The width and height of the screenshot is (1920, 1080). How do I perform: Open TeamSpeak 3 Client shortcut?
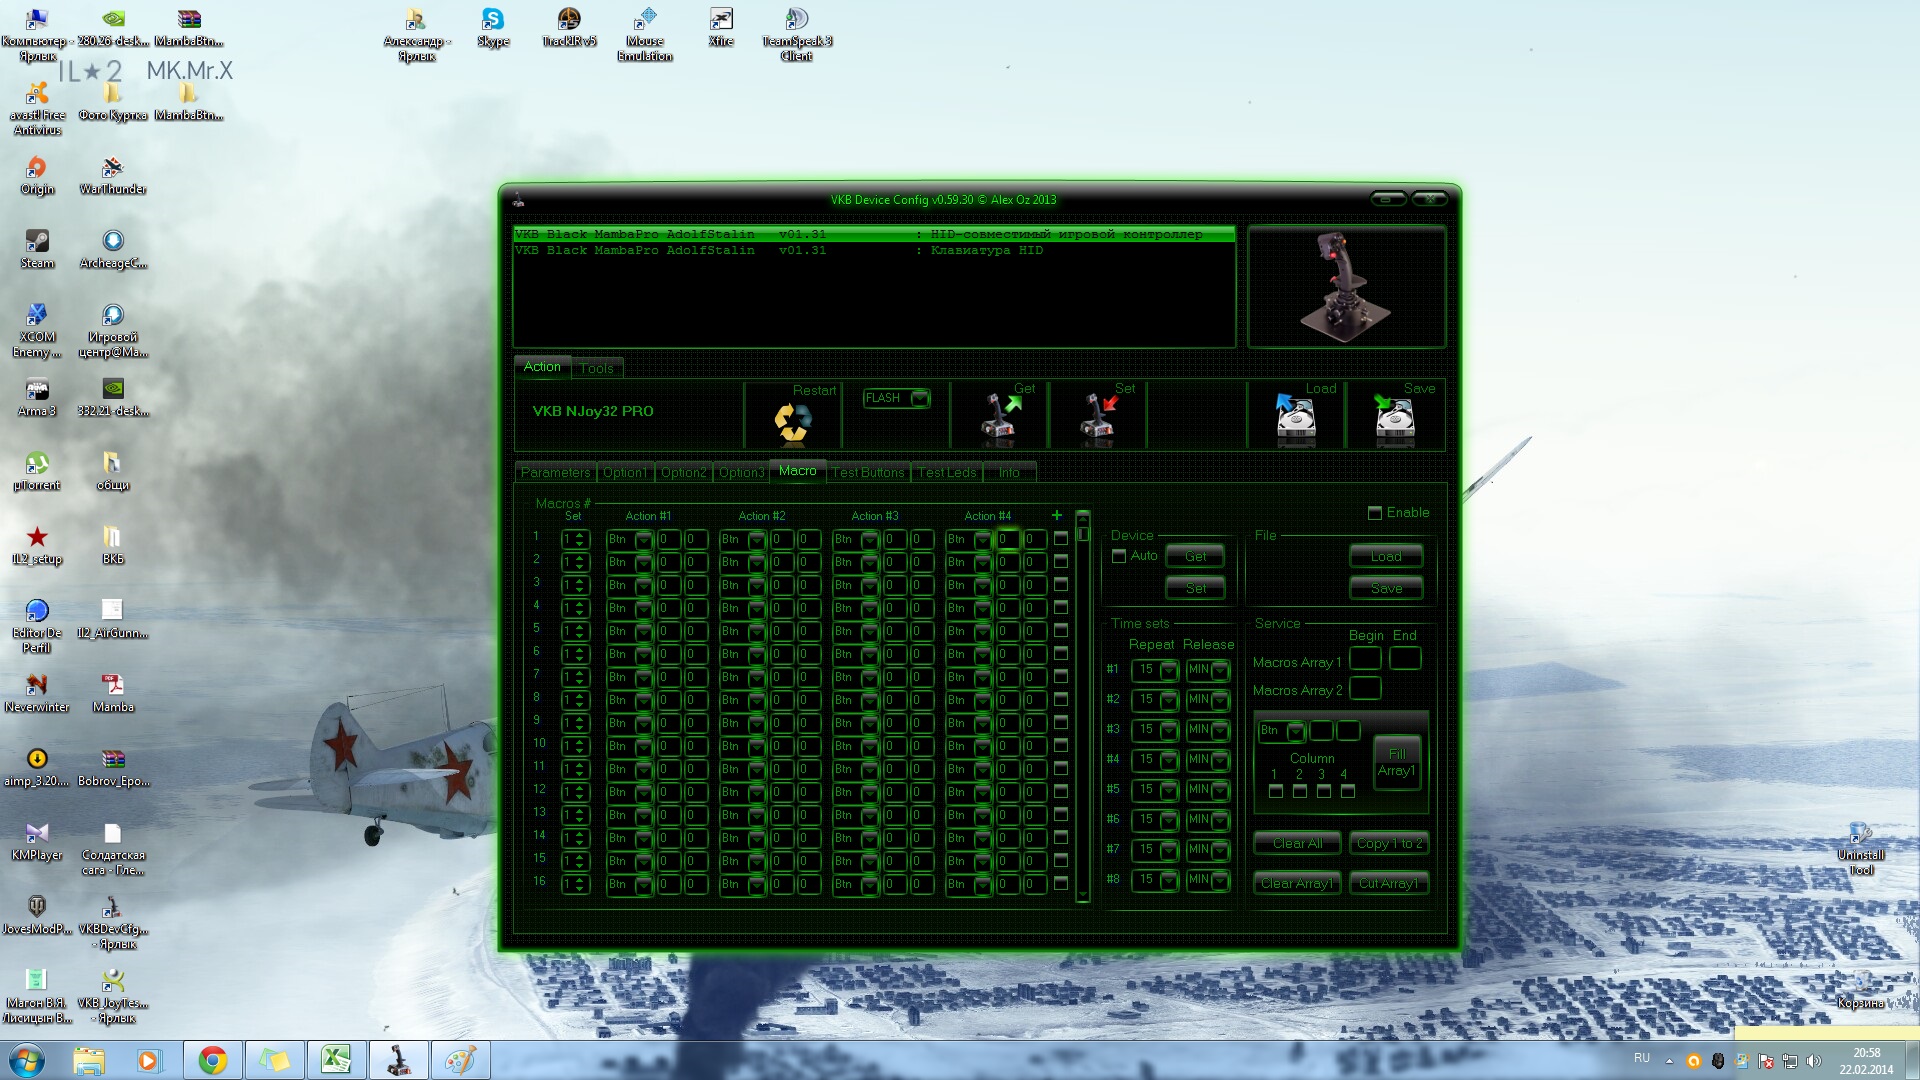[x=797, y=34]
